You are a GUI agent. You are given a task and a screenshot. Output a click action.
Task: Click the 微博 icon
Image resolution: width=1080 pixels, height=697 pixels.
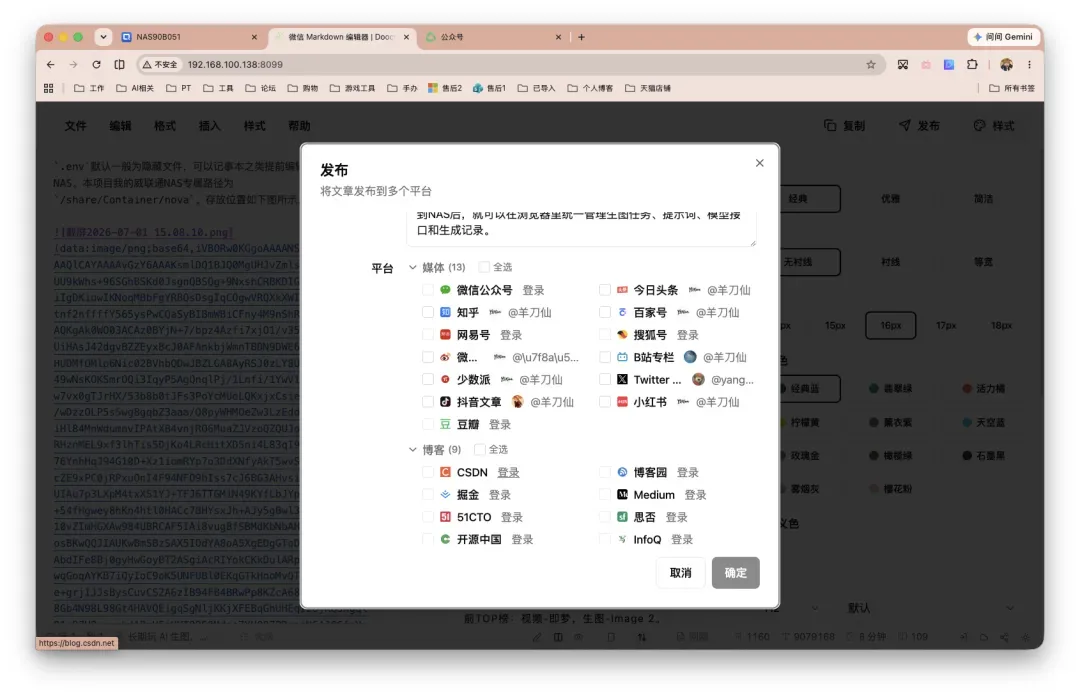pos(446,357)
